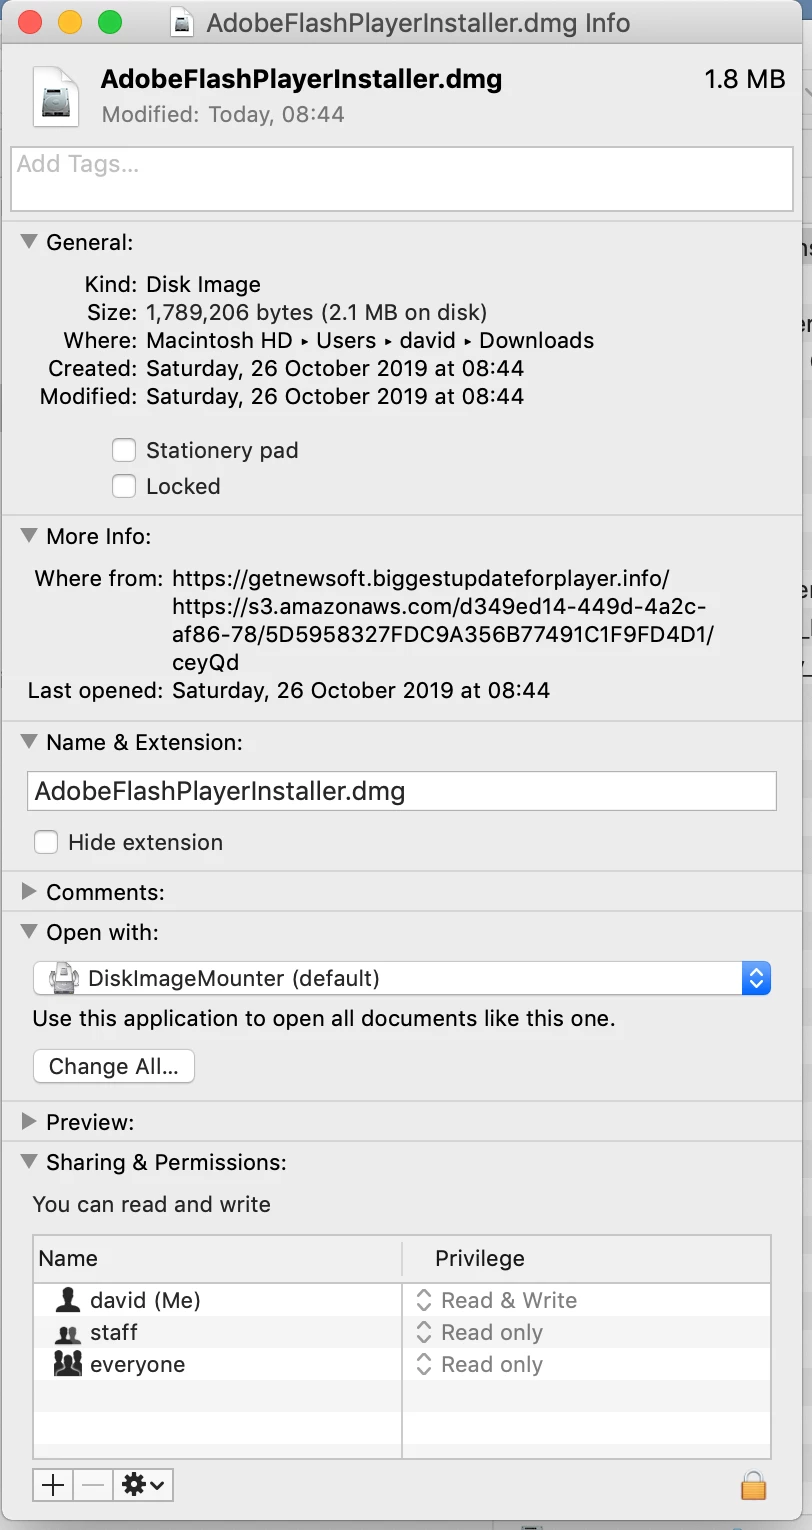Viewport: 812px width, 1530px height.
Task: Tick the Locked checkbox
Action: click(x=124, y=486)
